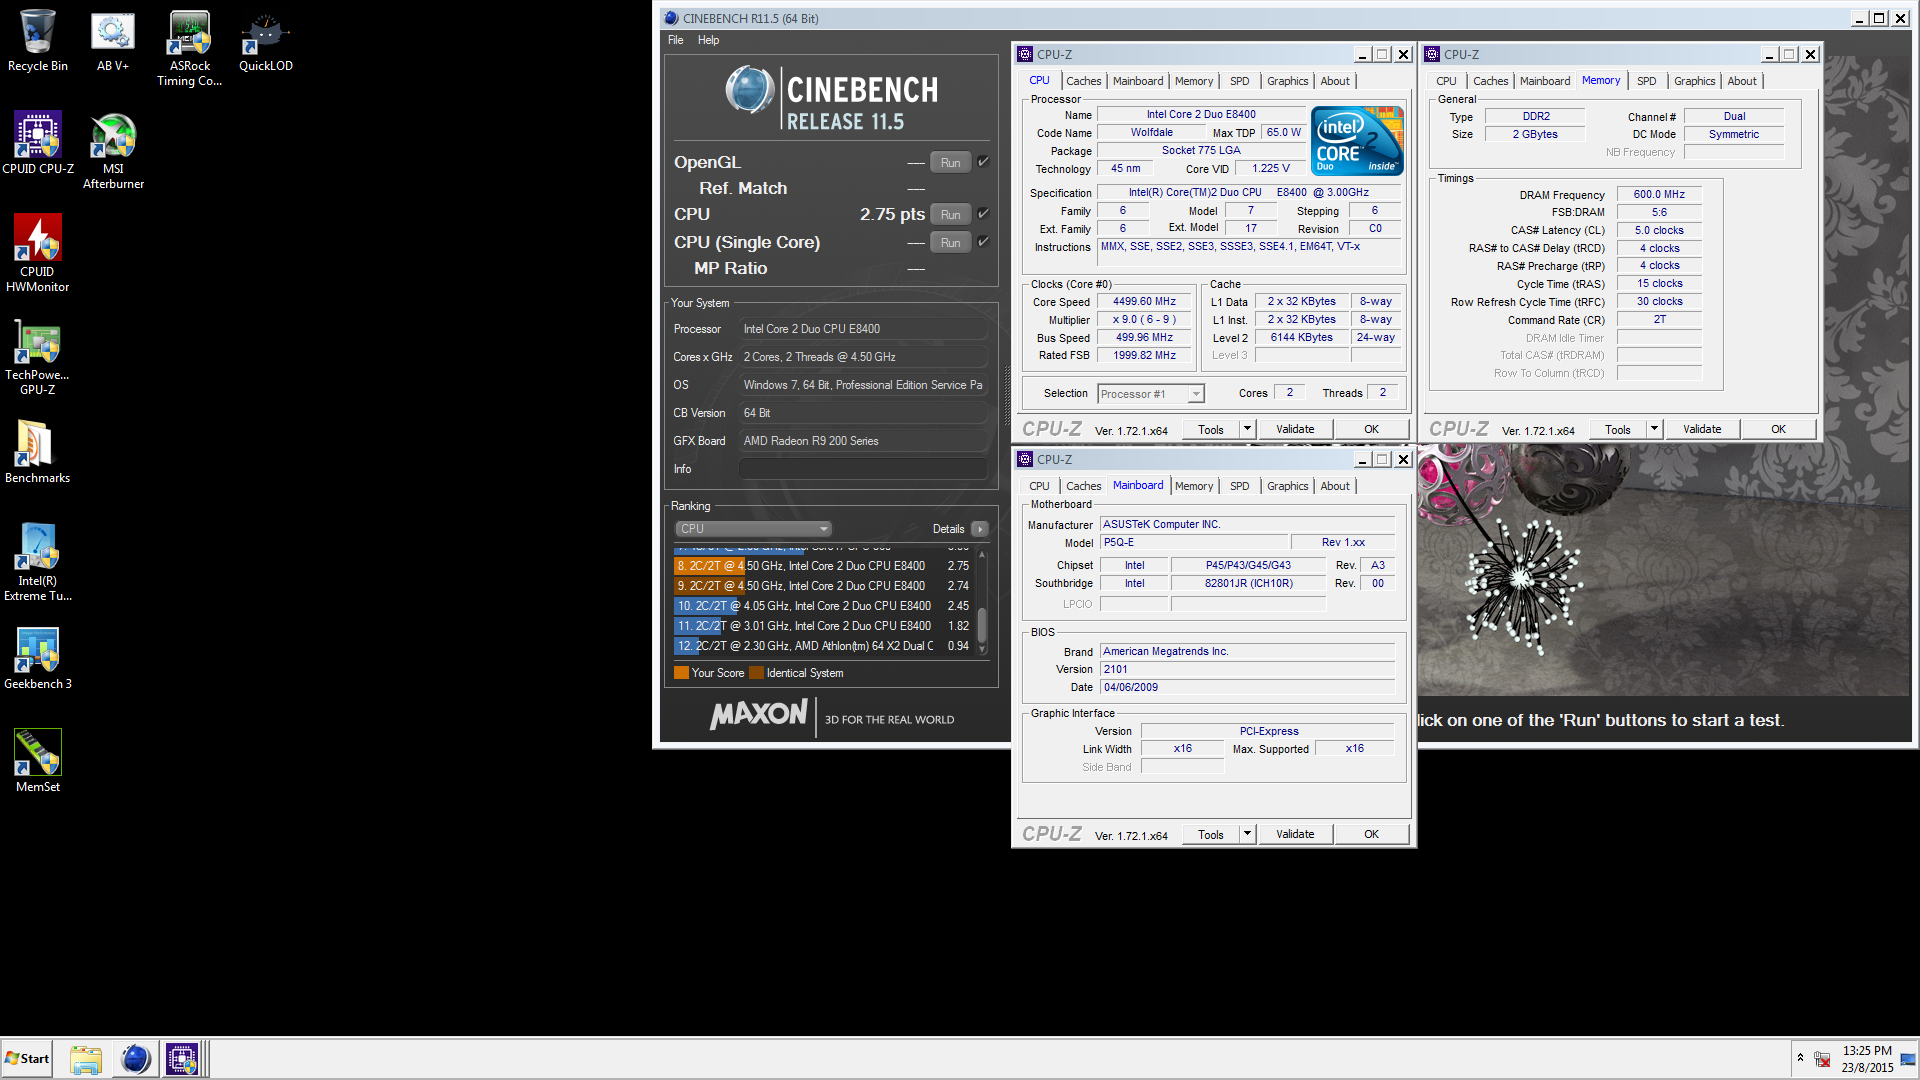Run the OpenGL benchmark
This screenshot has height=1080, width=1920.
coord(950,162)
